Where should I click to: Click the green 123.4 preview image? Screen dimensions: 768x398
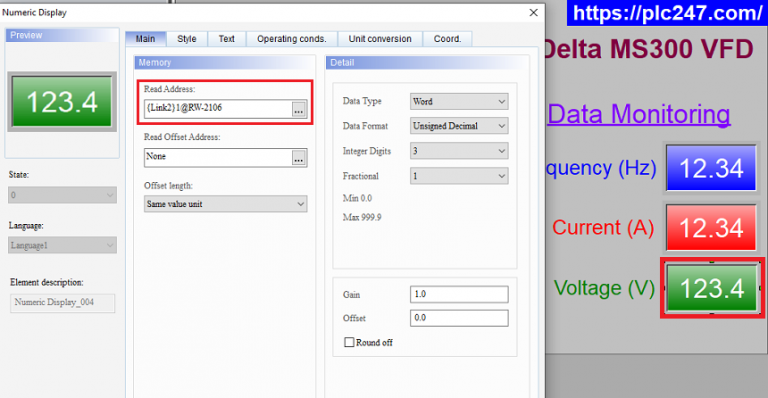62,102
